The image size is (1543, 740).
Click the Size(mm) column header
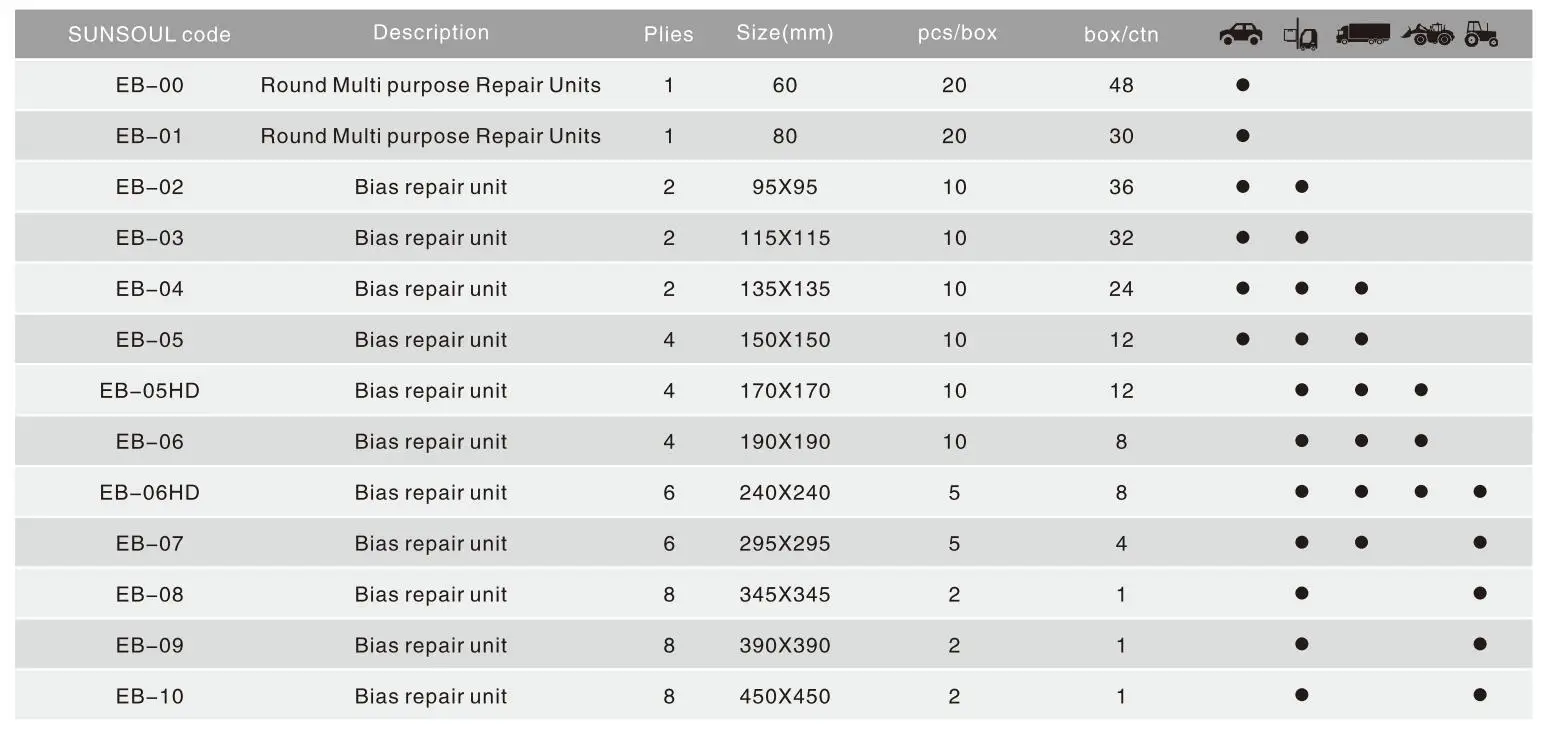(x=785, y=33)
